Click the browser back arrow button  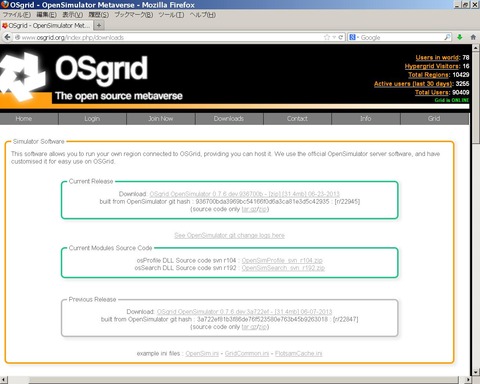coord(7,37)
